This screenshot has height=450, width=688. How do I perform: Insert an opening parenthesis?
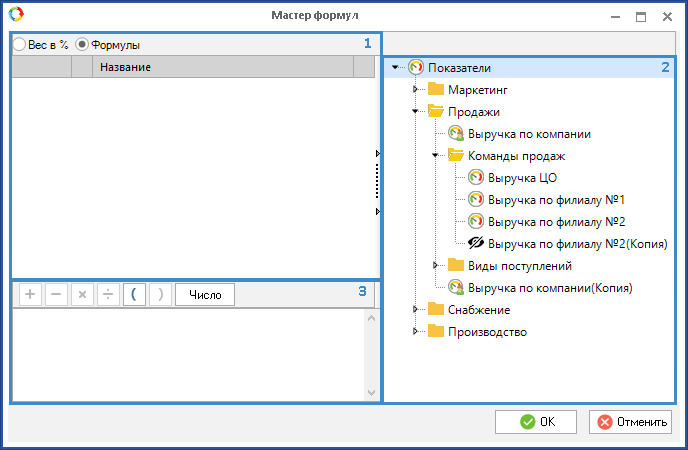pos(134,295)
